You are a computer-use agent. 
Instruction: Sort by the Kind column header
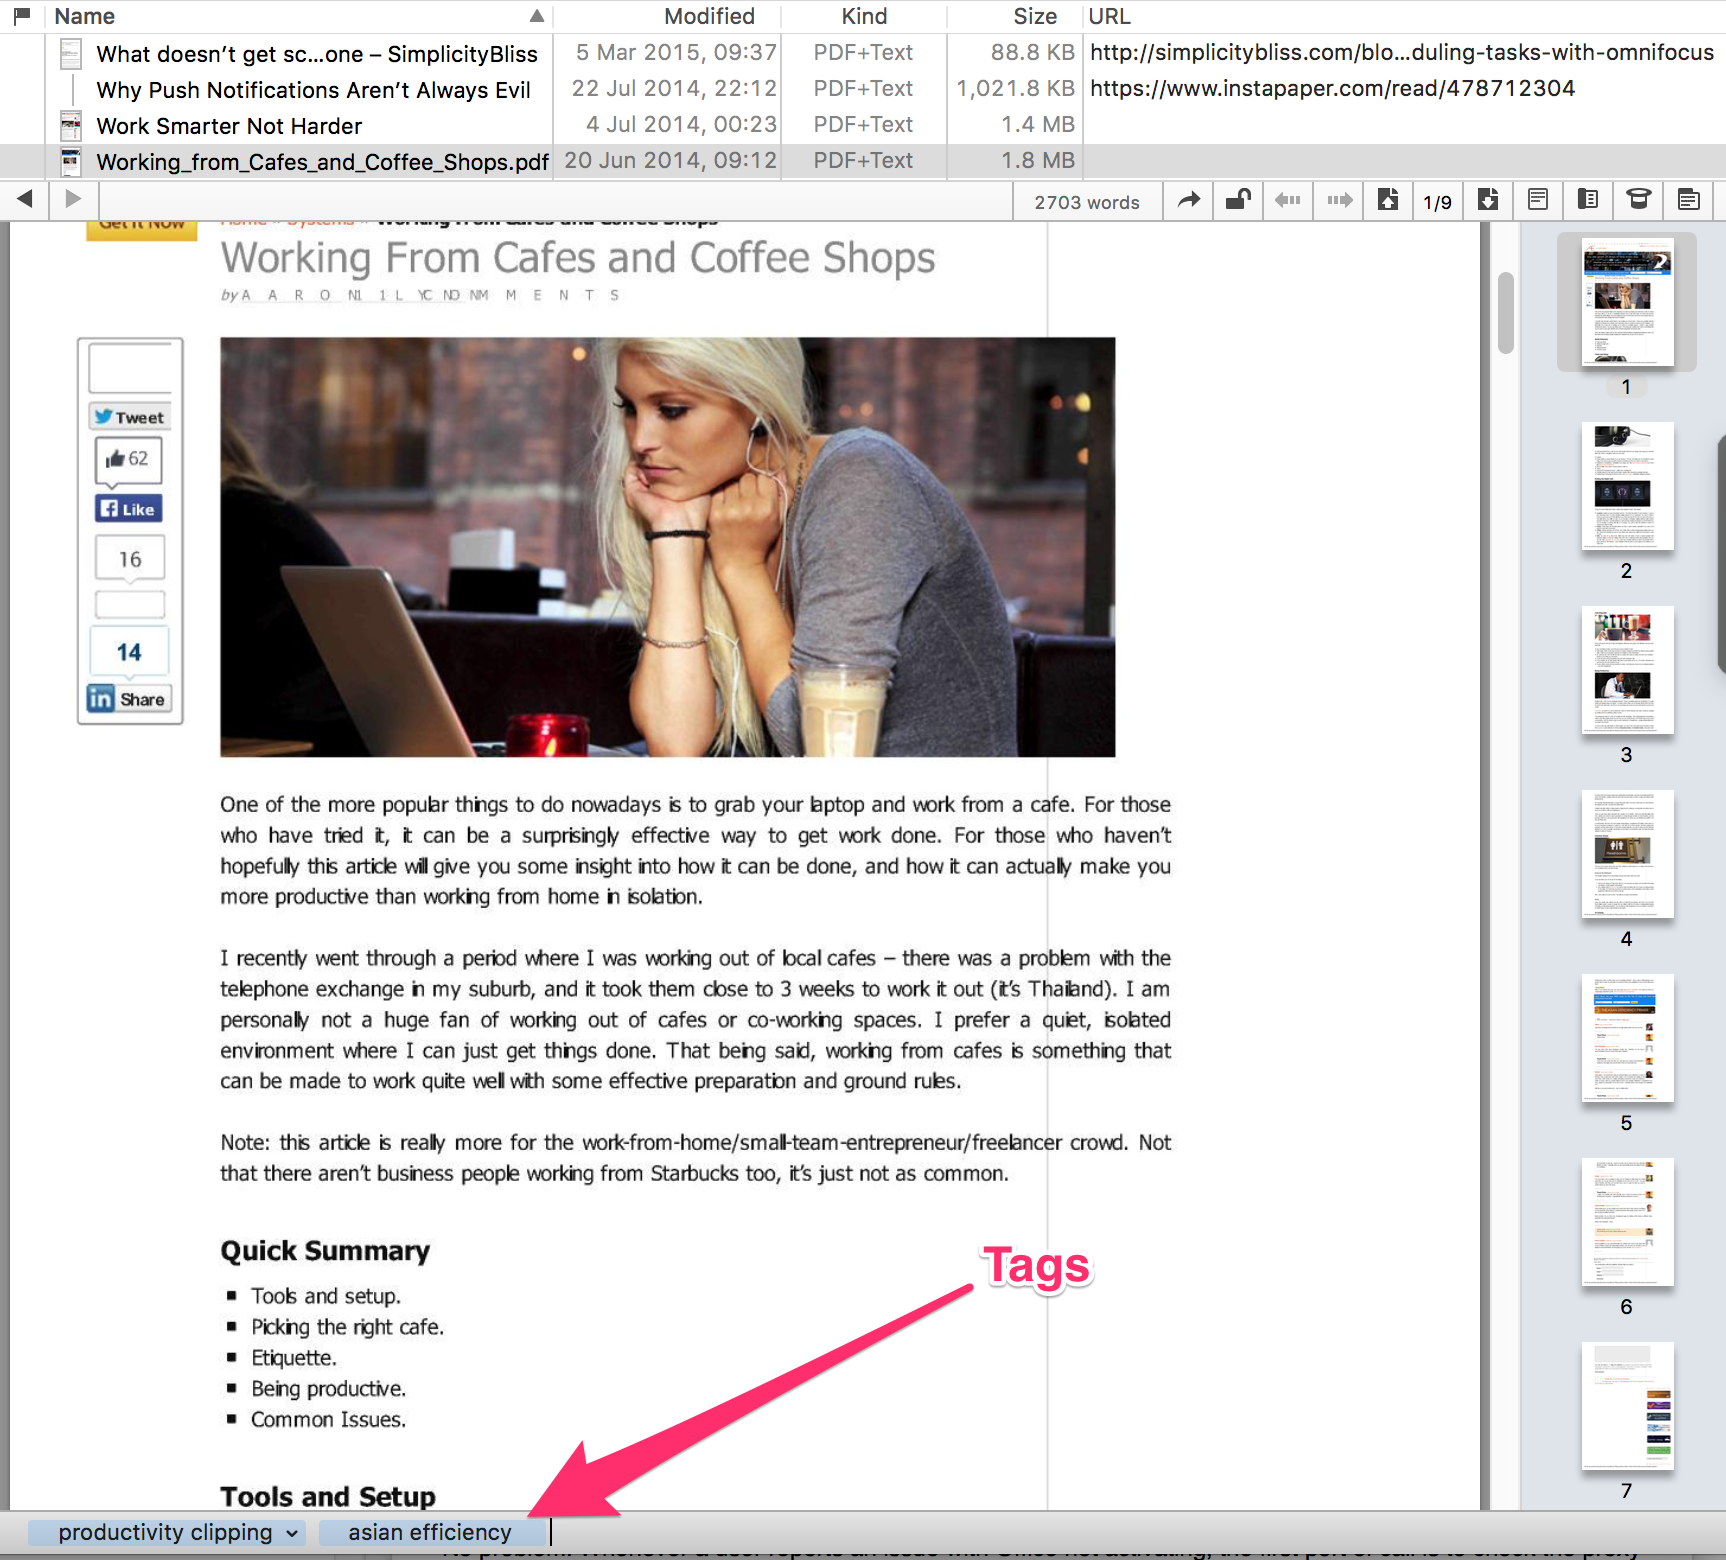pos(864,16)
